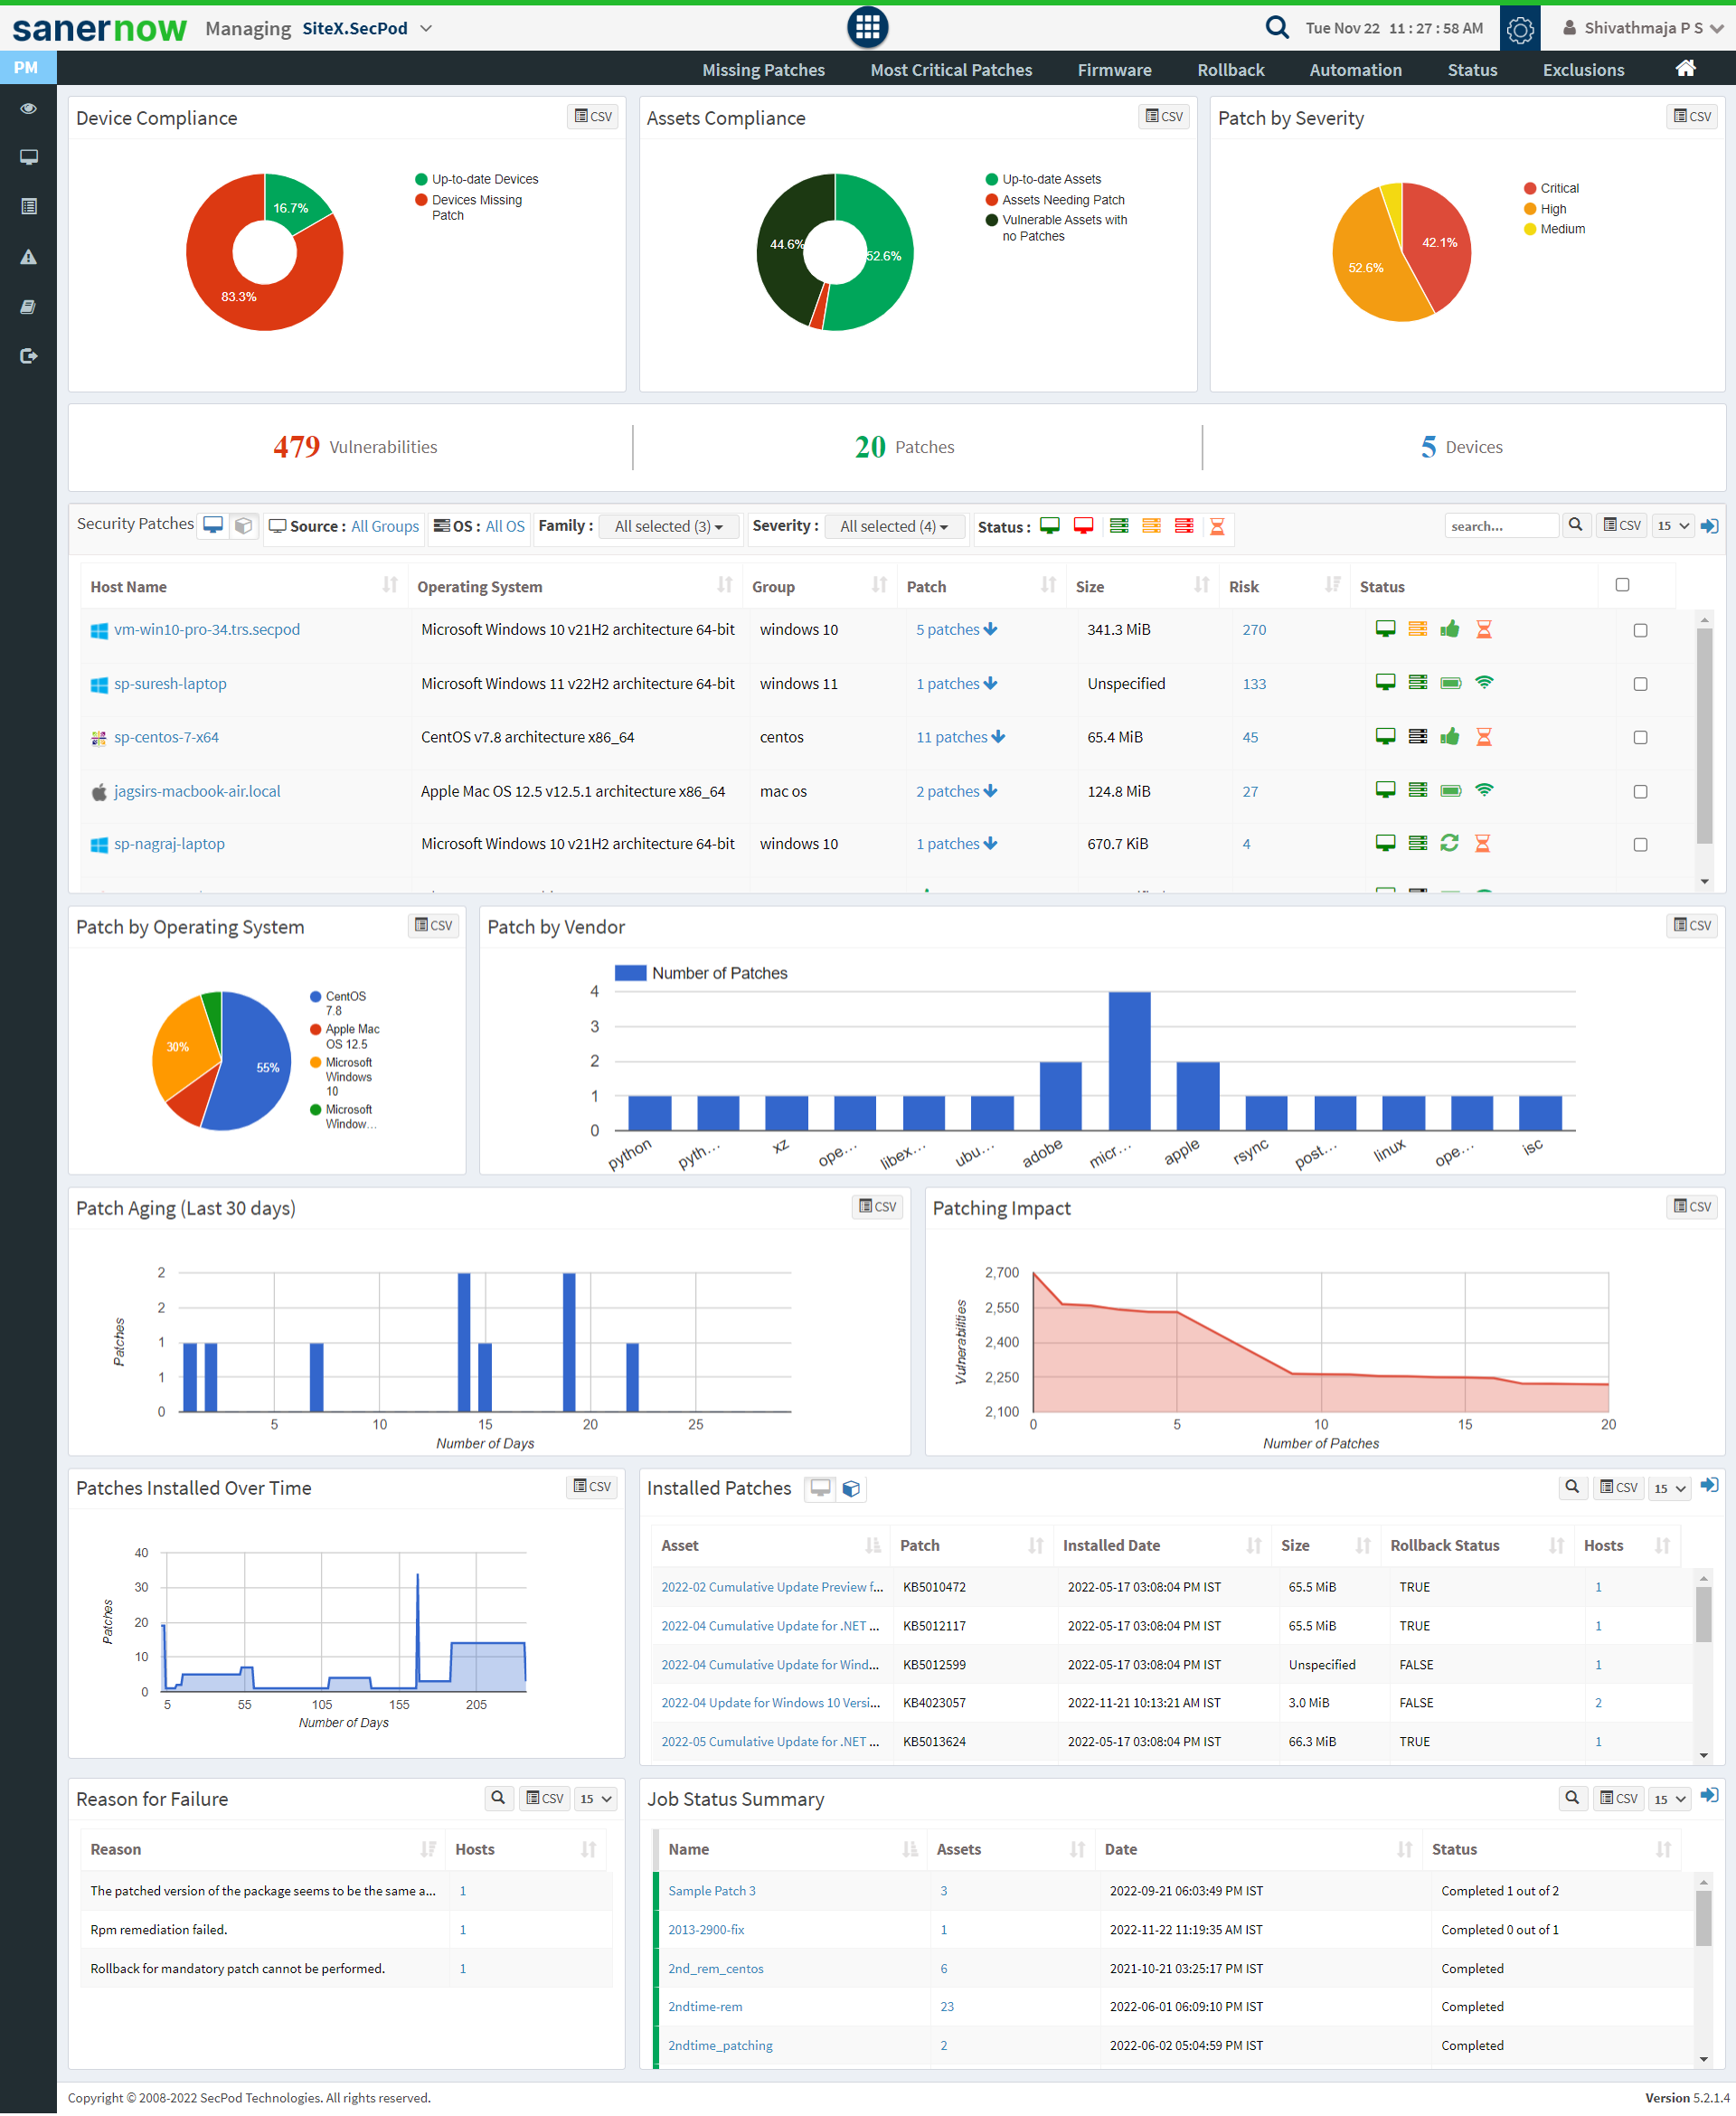
Task: Click Critical legend swatch in Patch by Severity
Action: pos(1529,188)
